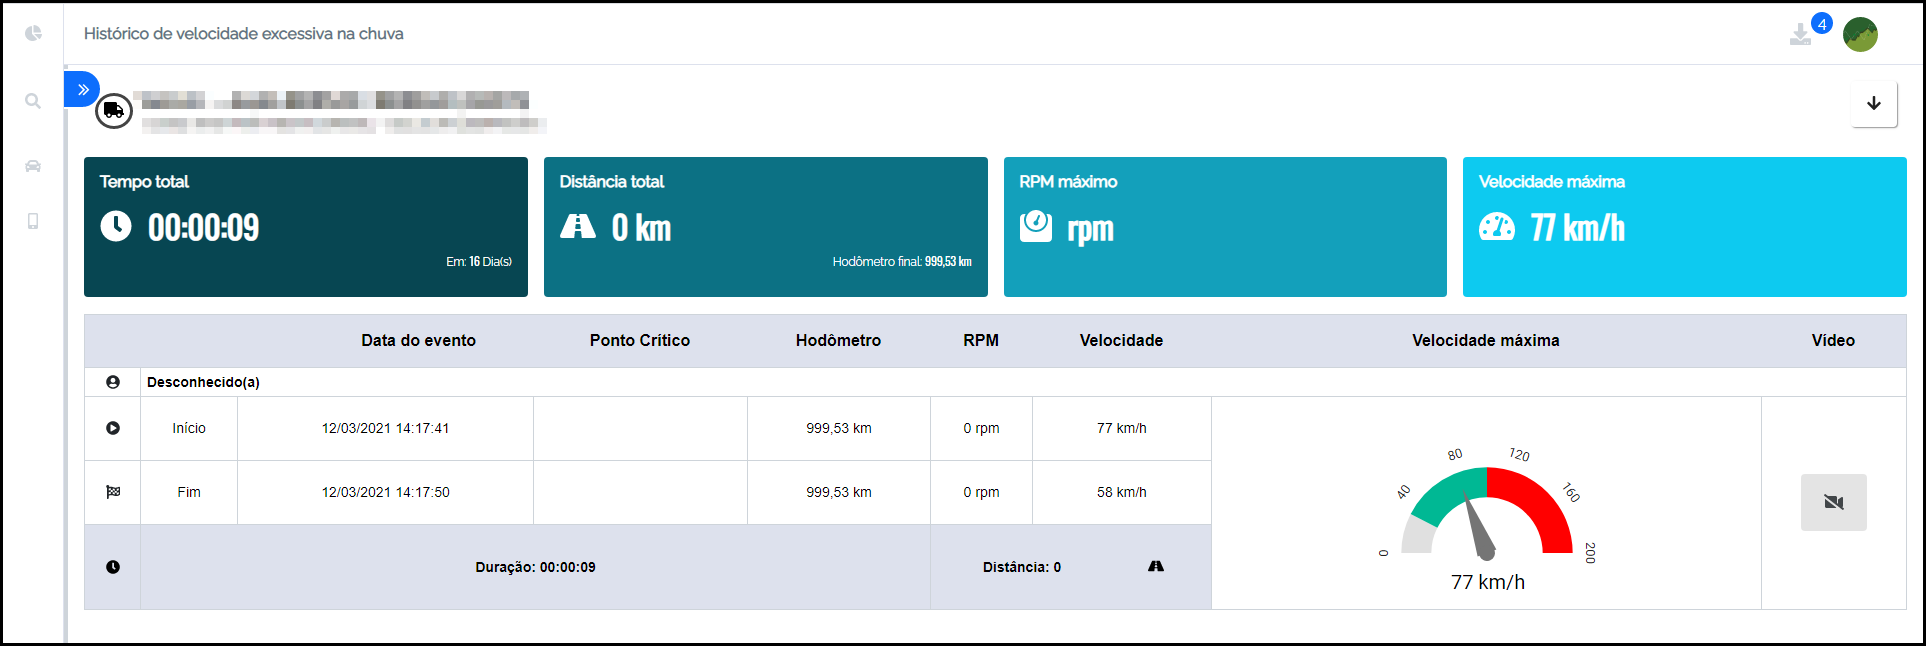The height and width of the screenshot is (646, 1926).
Task: Click the Fim label cell
Action: click(189, 492)
